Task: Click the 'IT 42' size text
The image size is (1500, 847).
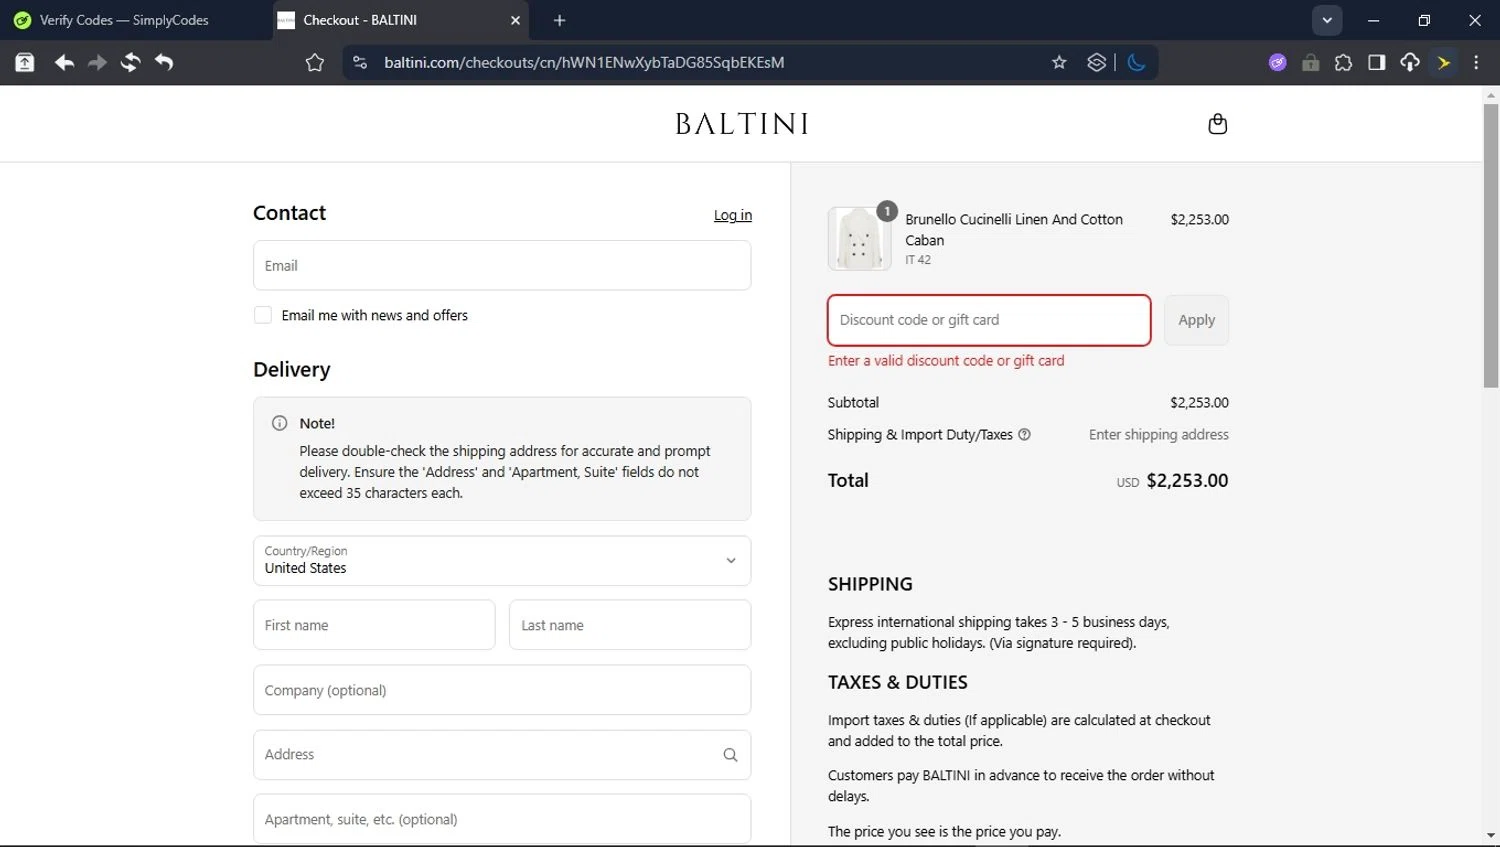Action: 918,260
